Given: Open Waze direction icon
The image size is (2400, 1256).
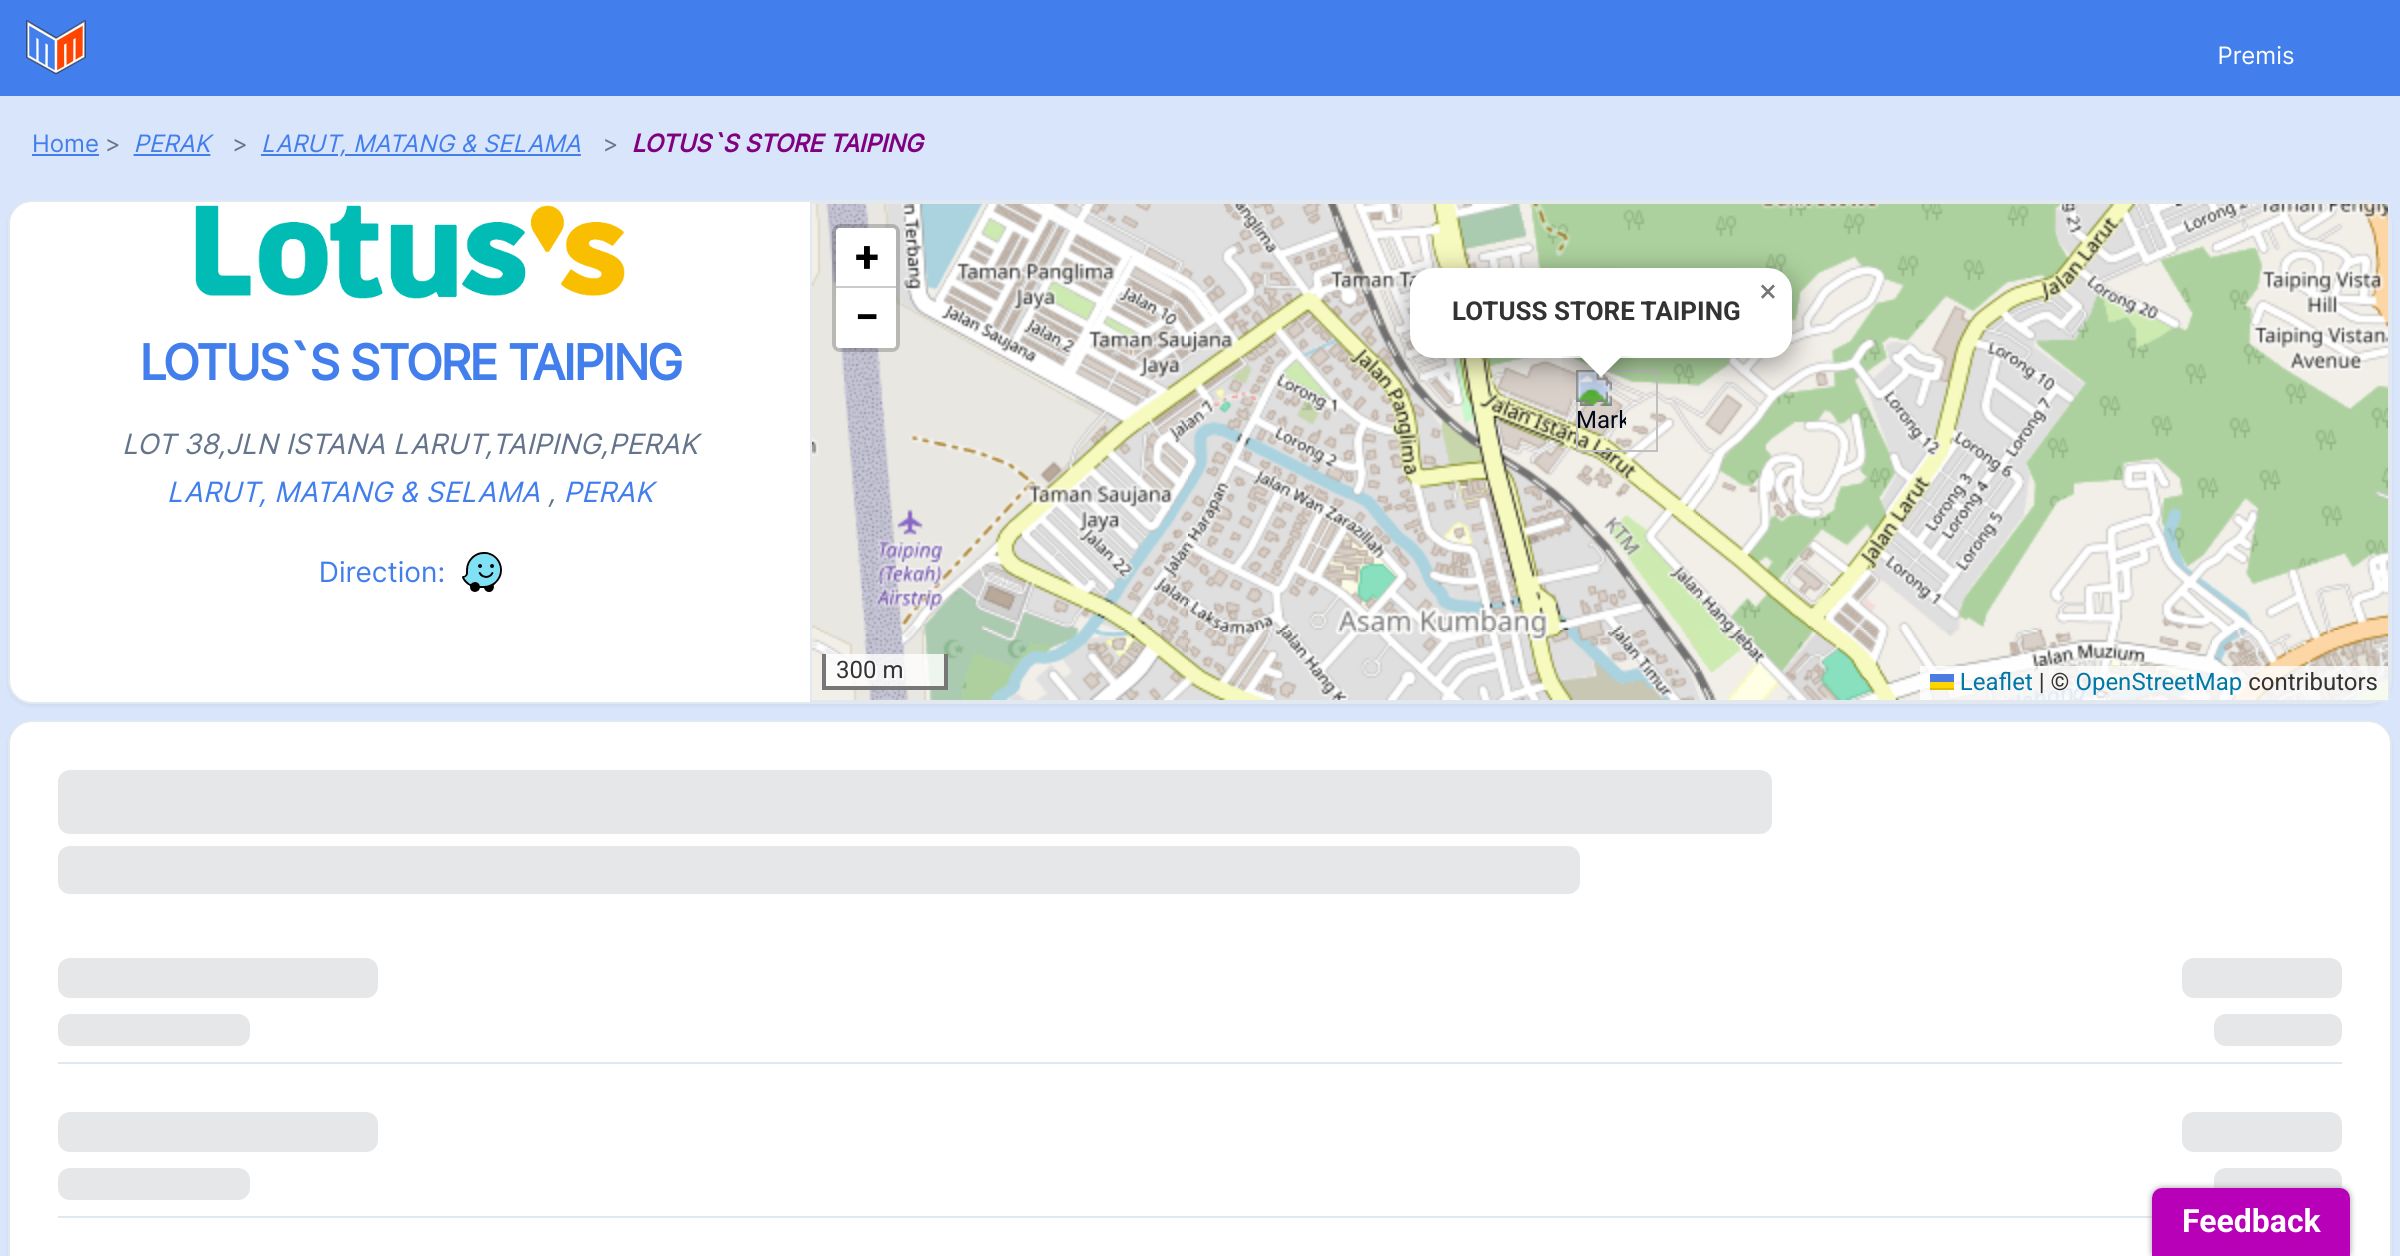Looking at the screenshot, I should (x=482, y=572).
